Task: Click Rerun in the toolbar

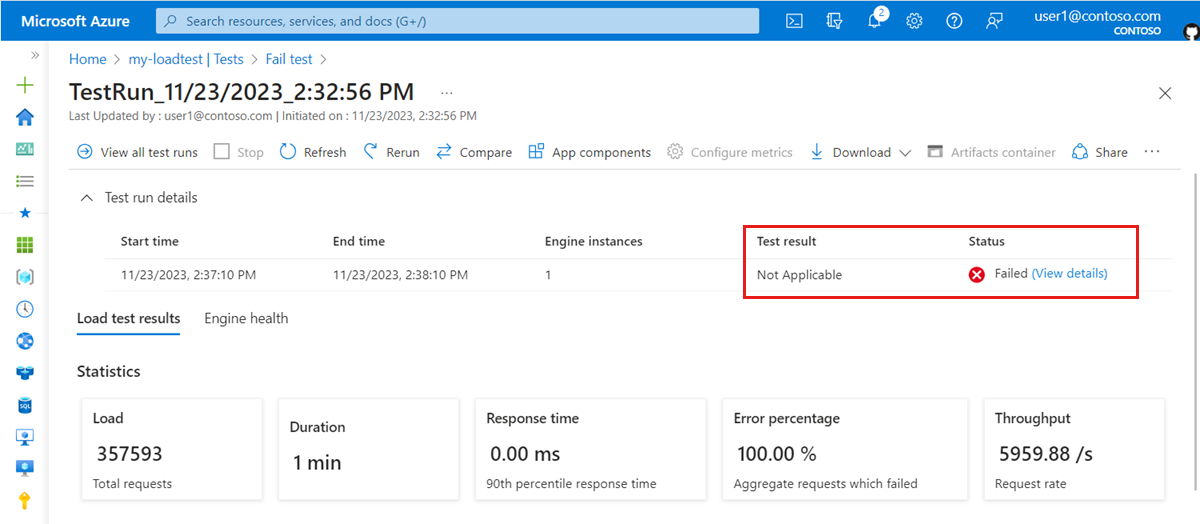Action: coord(391,152)
